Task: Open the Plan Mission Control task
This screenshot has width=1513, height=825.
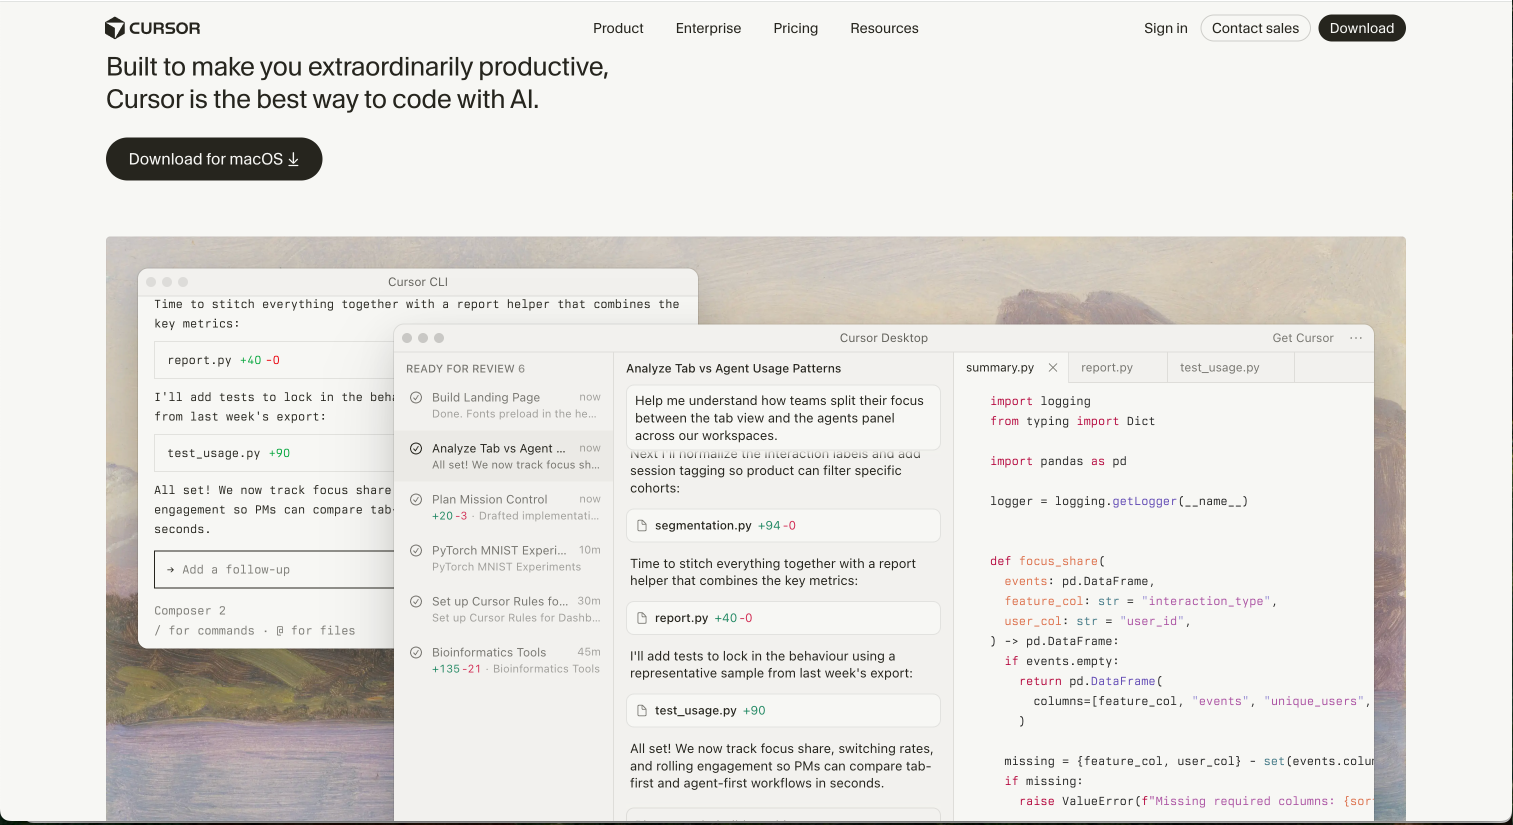Action: pos(504,507)
